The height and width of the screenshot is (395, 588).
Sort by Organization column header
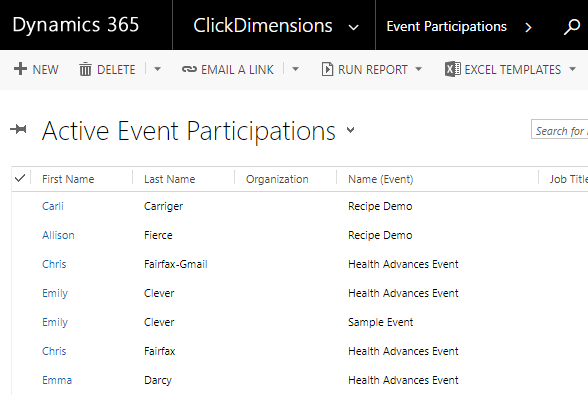click(x=277, y=179)
